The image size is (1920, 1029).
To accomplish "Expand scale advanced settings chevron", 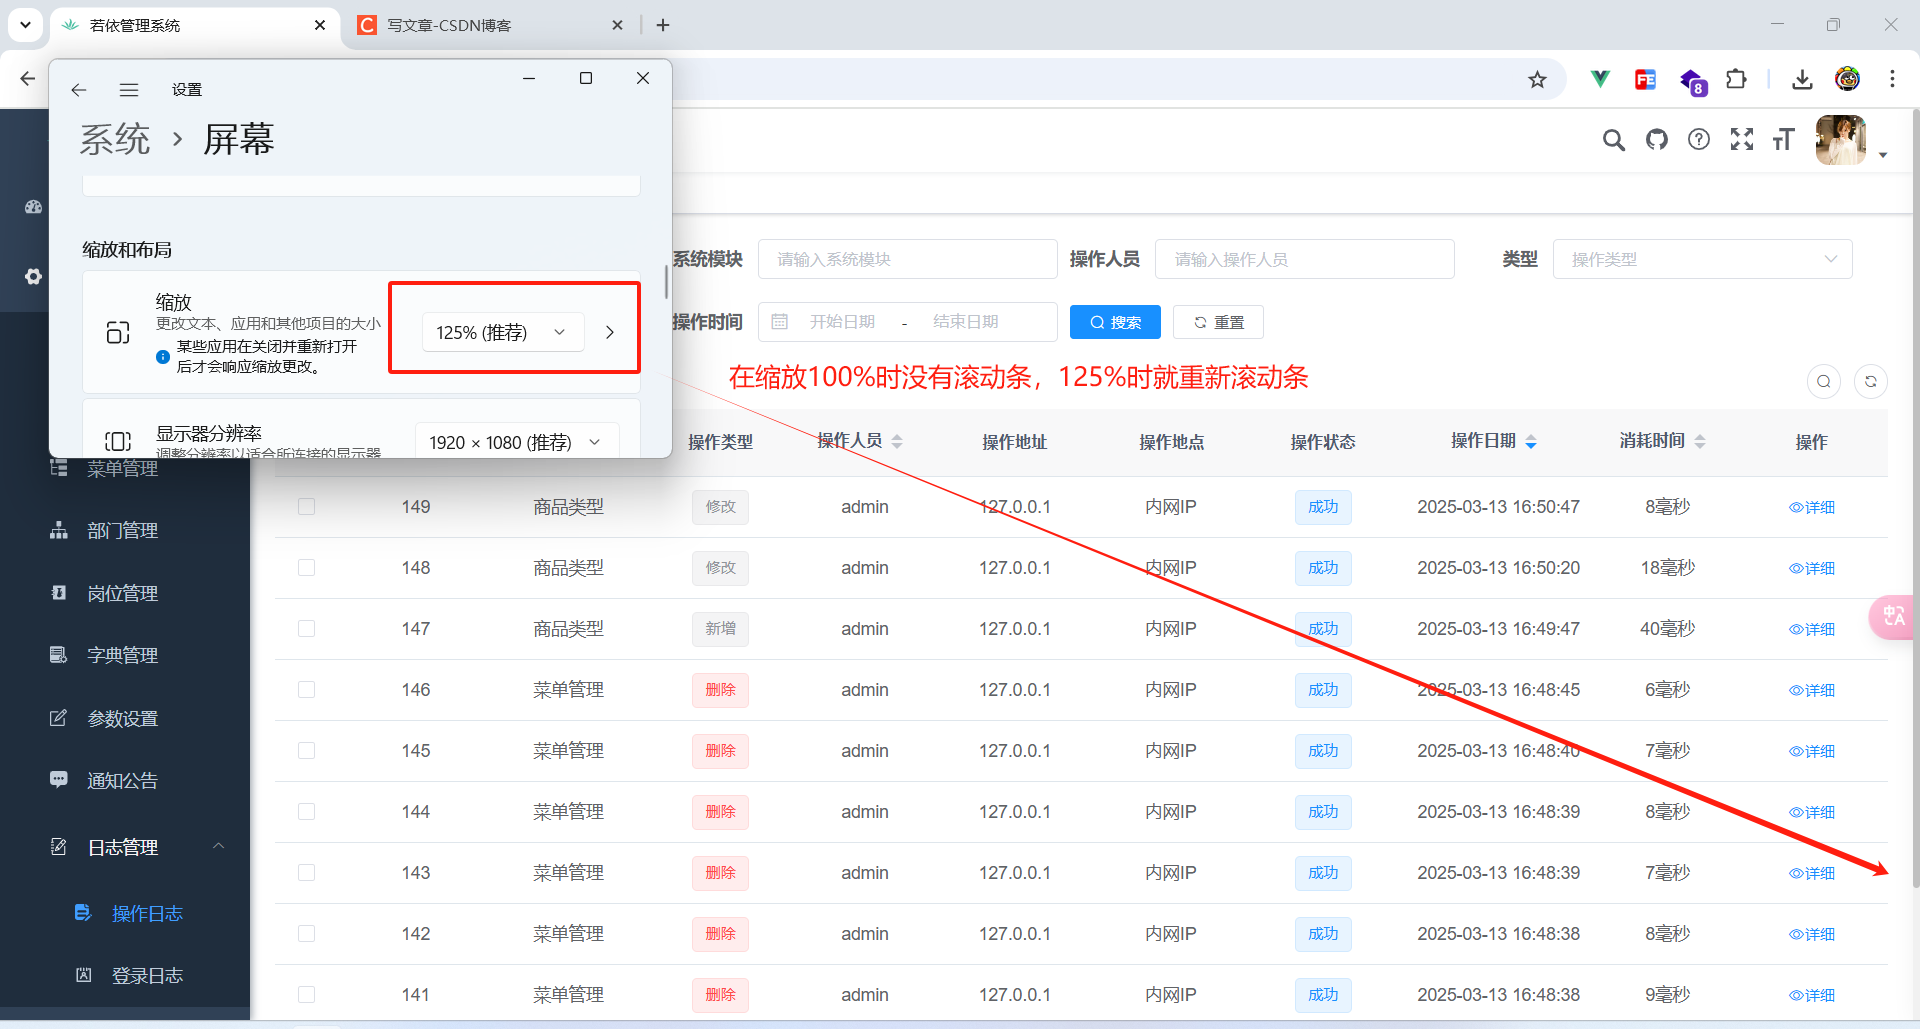I will [610, 332].
